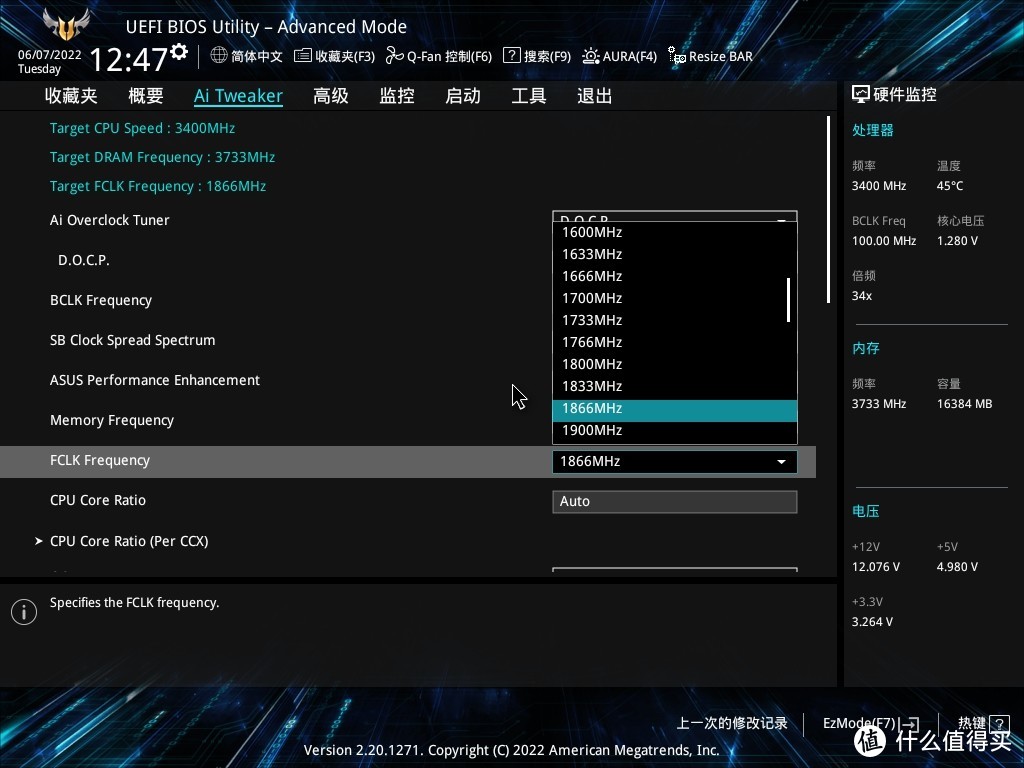Open language selector globe icon

coord(219,56)
